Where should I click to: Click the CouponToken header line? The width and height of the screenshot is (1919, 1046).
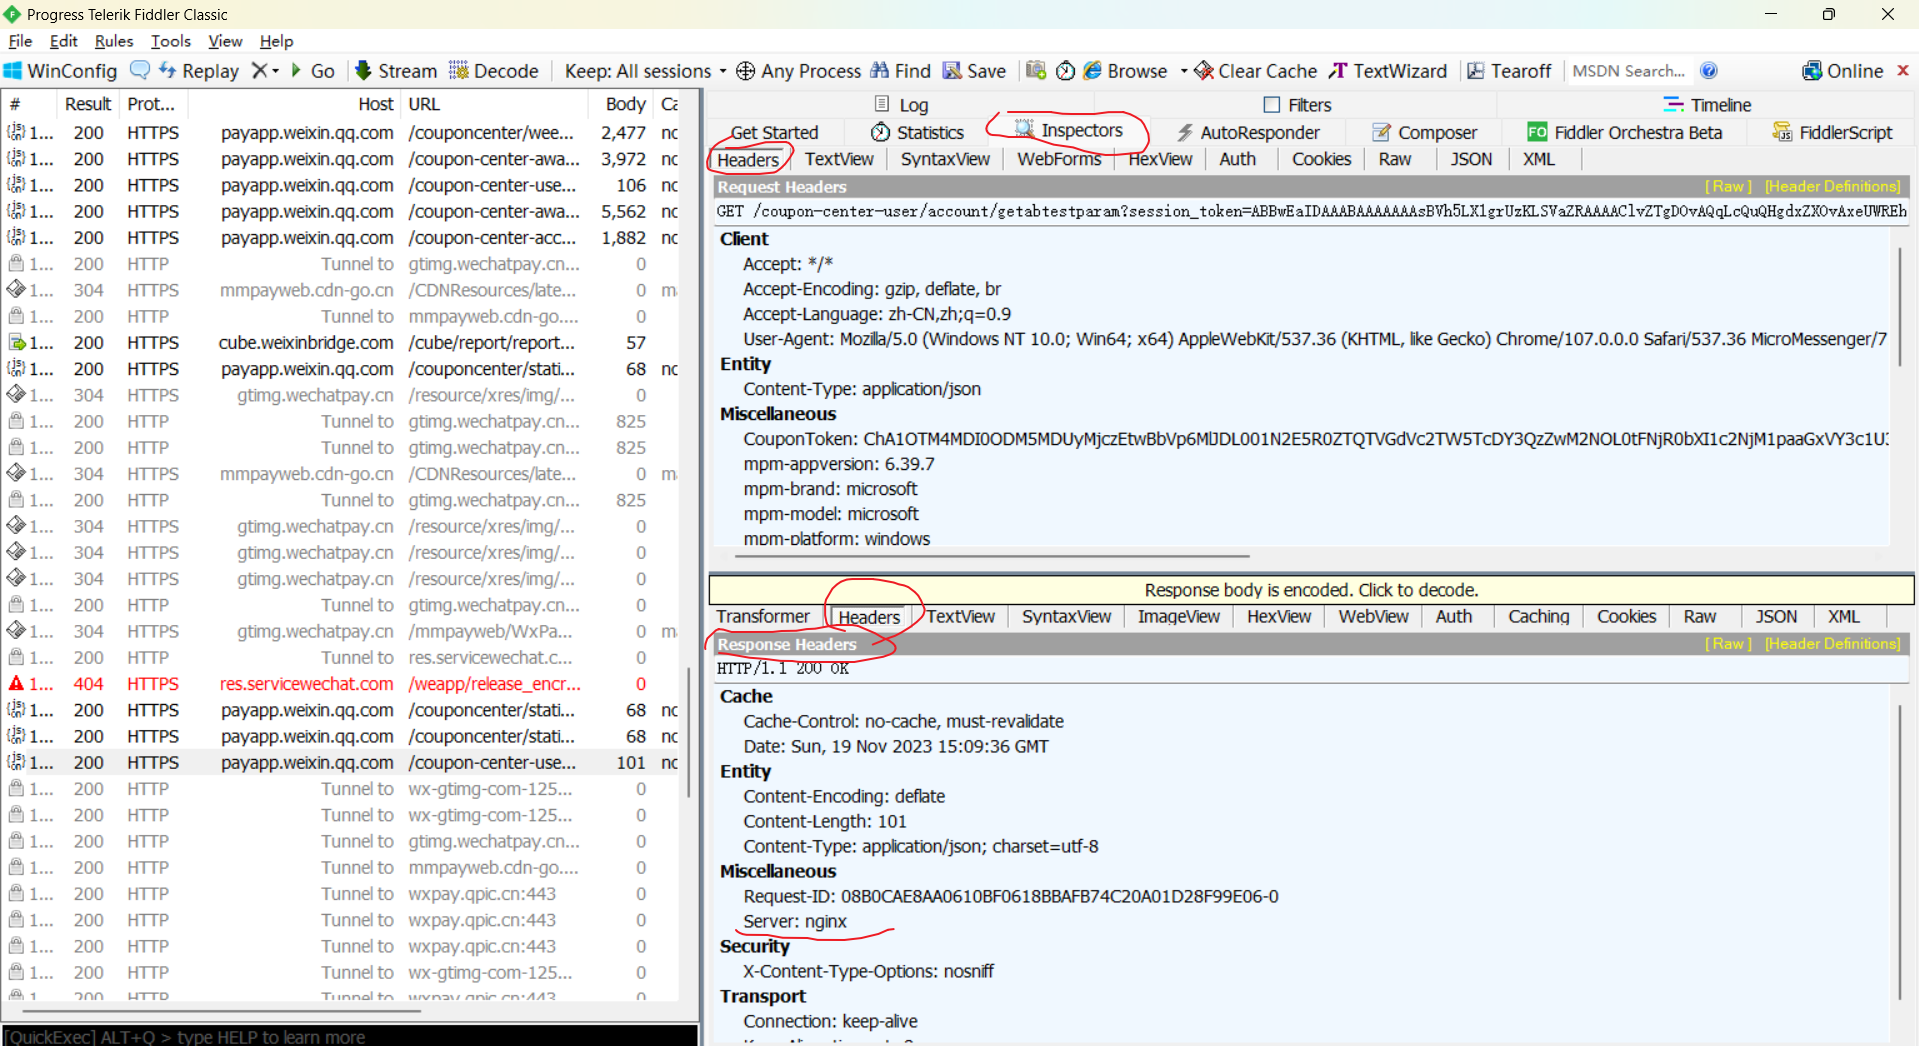coord(1315,439)
